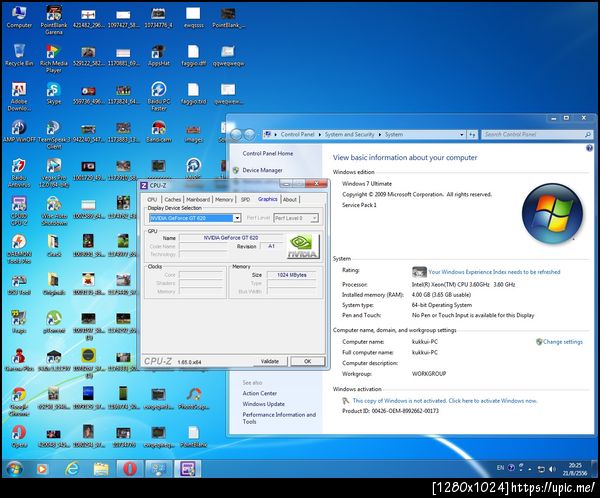Go to Control Panel Home
600x498 pixels.
pyautogui.click(x=268, y=153)
